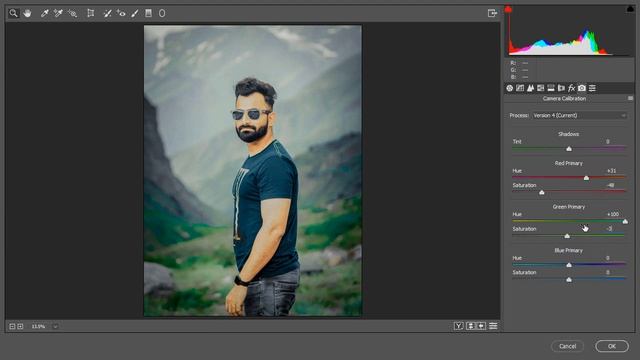Click the zoom out minus button
640x360 pixels.
click(x=12, y=326)
